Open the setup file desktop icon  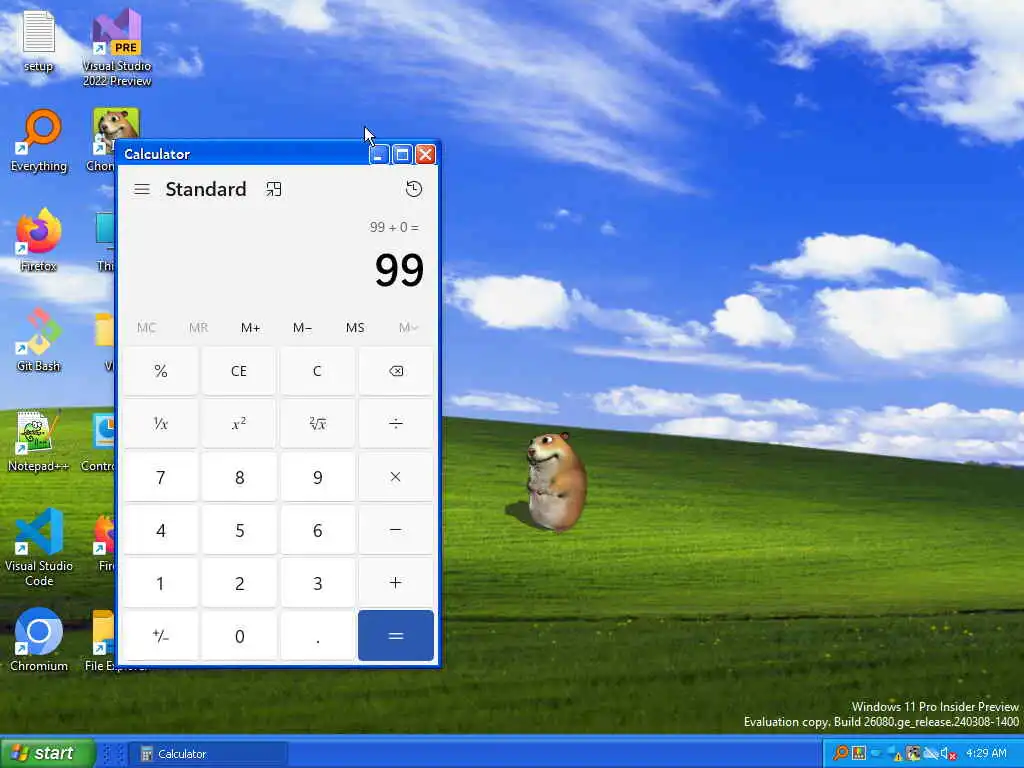[38, 42]
